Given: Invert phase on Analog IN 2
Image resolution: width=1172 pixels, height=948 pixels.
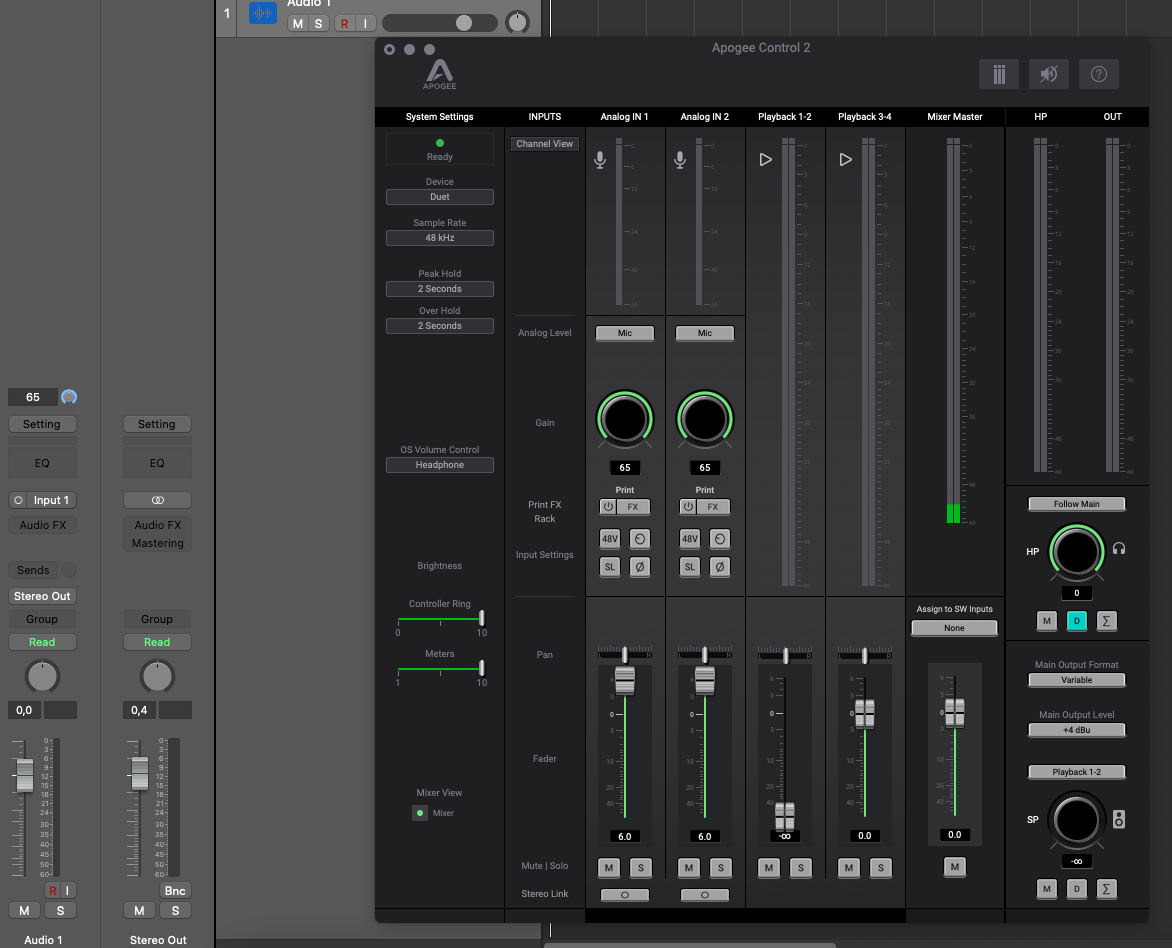Looking at the screenshot, I should (720, 567).
